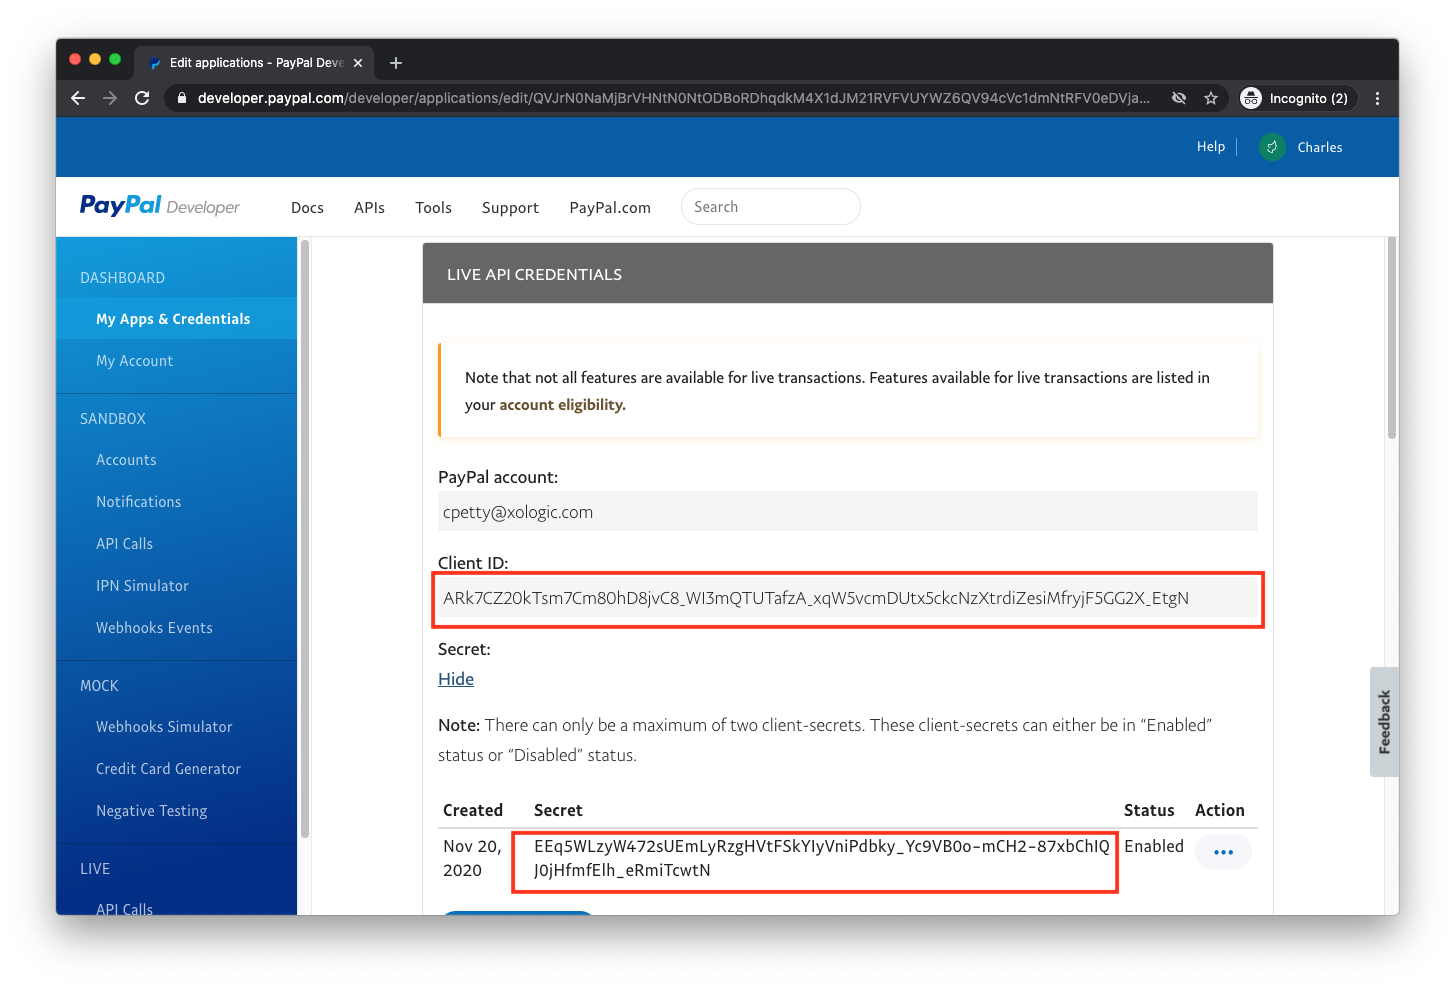The height and width of the screenshot is (989, 1455).
Task: Click the Client ID value field
Action: pos(848,598)
